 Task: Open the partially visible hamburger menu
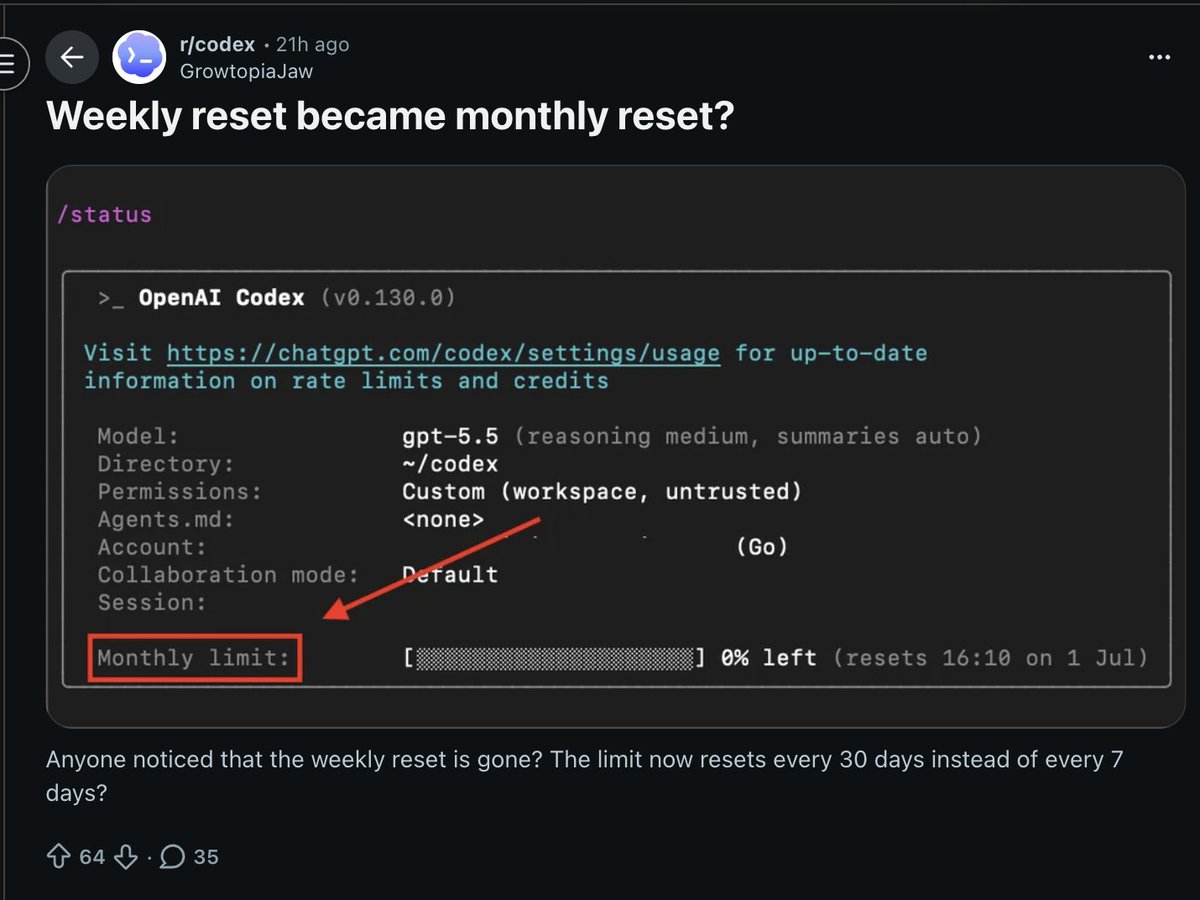click(8, 63)
